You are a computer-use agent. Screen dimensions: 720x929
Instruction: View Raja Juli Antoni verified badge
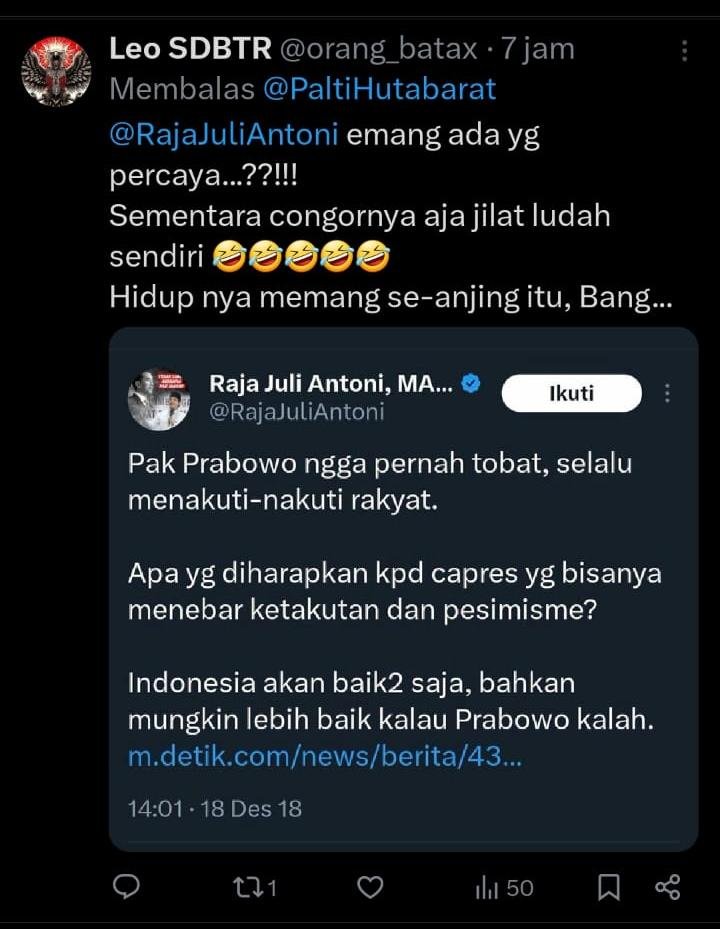point(471,383)
